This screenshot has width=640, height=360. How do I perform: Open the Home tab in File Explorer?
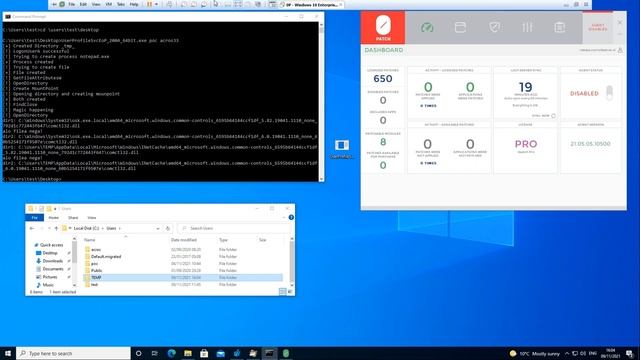pyautogui.click(x=53, y=218)
